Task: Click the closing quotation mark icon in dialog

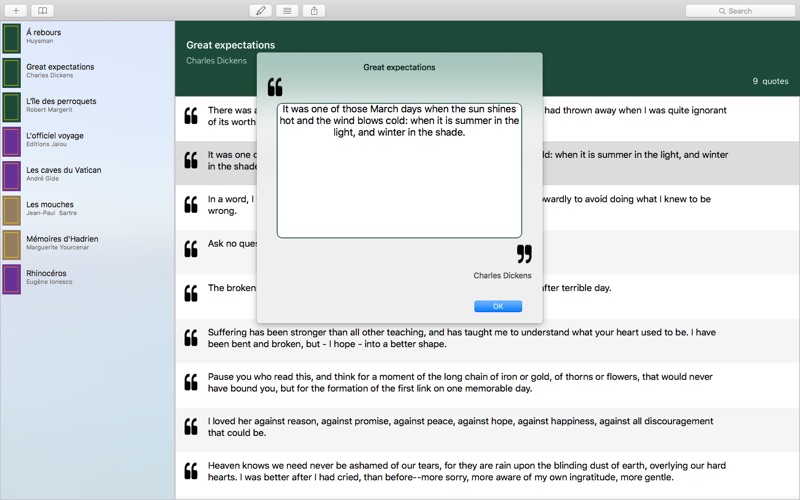Action: 524,254
